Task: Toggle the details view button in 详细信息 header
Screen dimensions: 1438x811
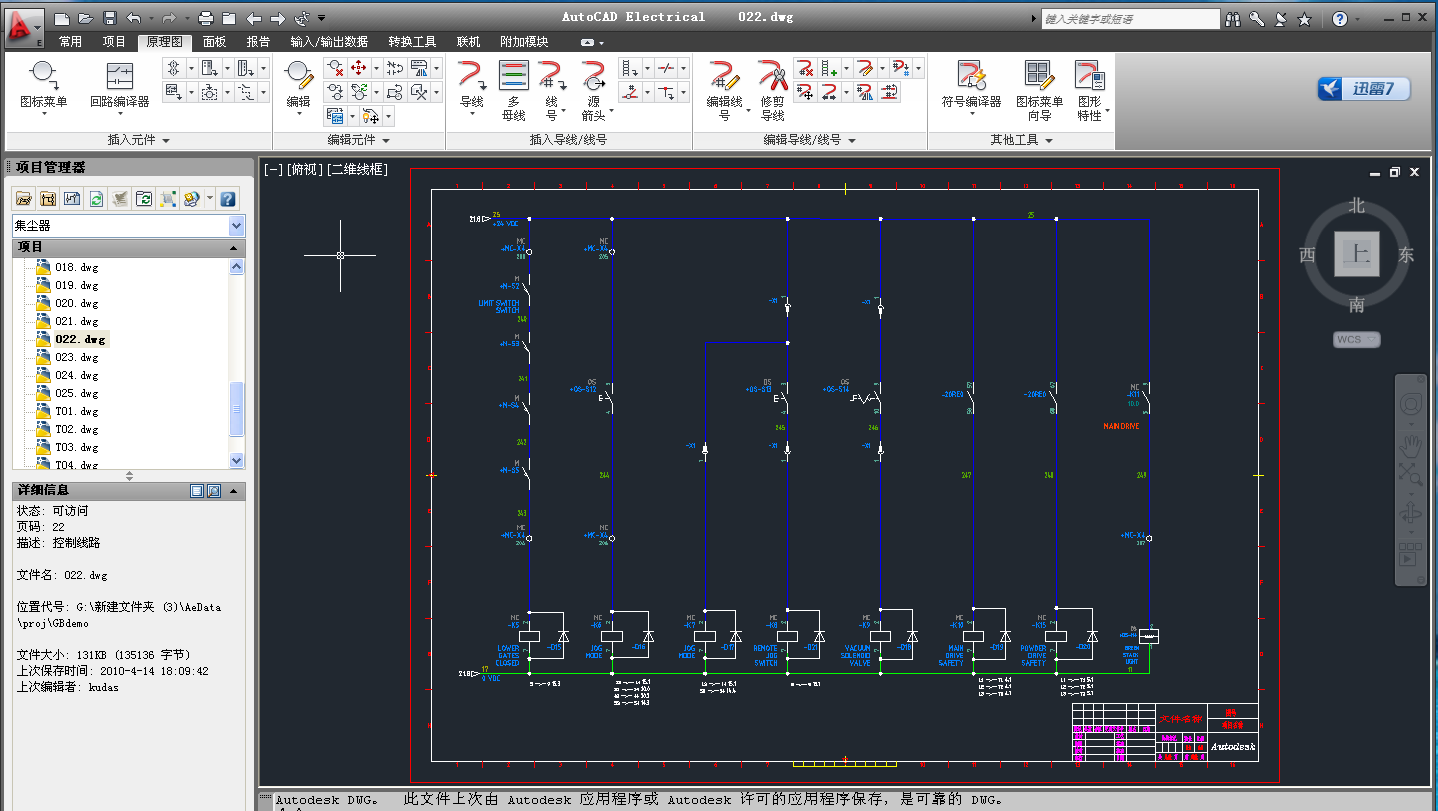Action: coord(197,491)
